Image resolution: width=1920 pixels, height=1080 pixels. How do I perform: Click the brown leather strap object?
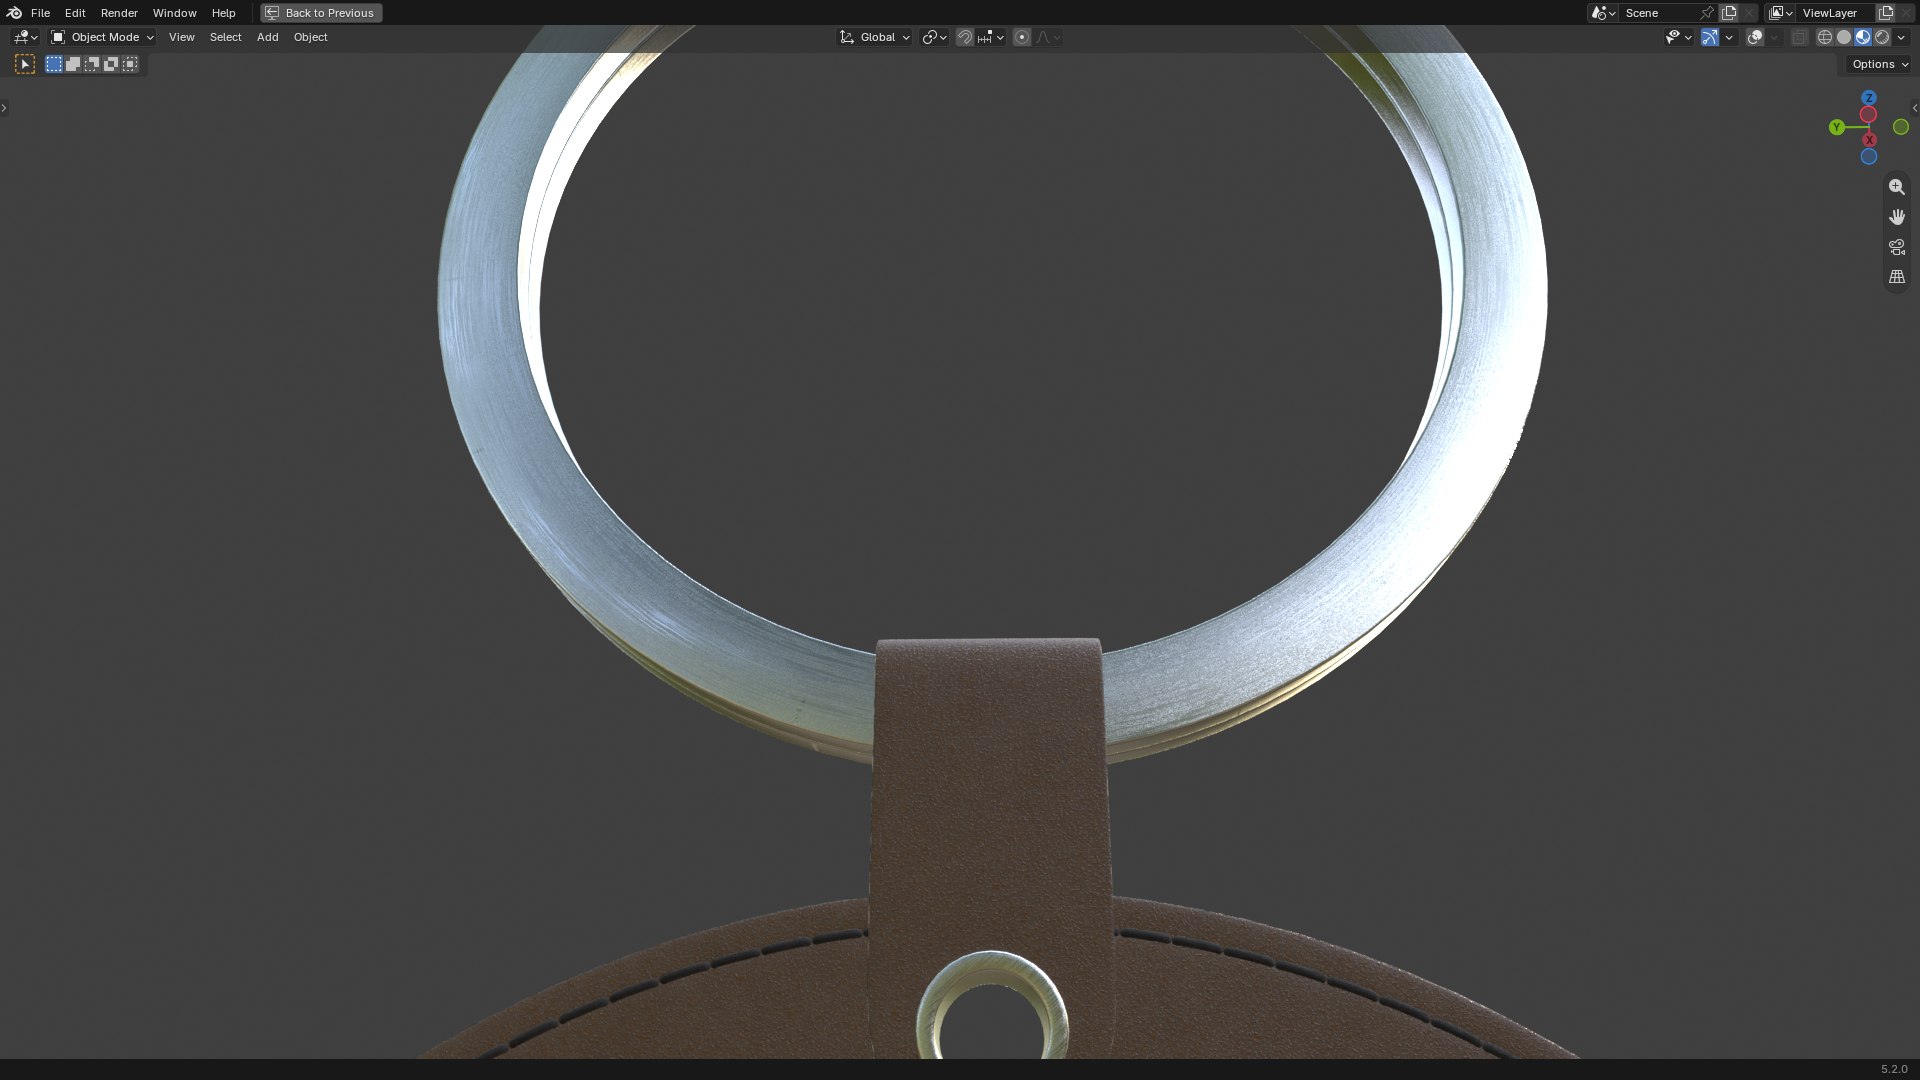pos(990,800)
